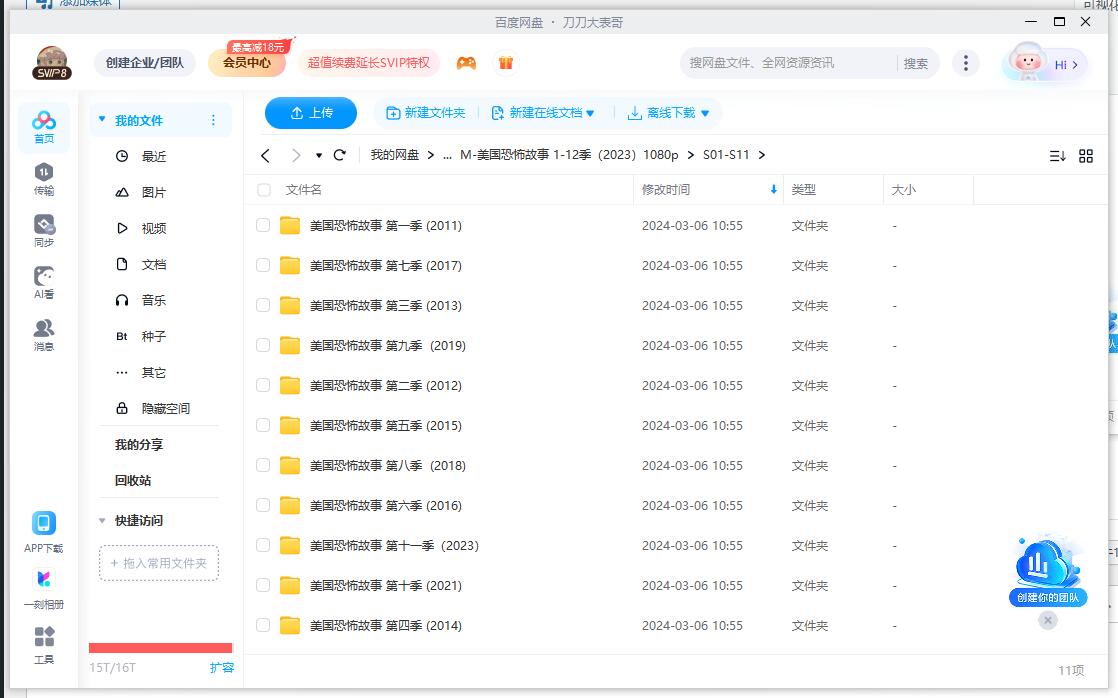Go forward with the right arrow
This screenshot has height=698, width=1118.
coord(296,155)
